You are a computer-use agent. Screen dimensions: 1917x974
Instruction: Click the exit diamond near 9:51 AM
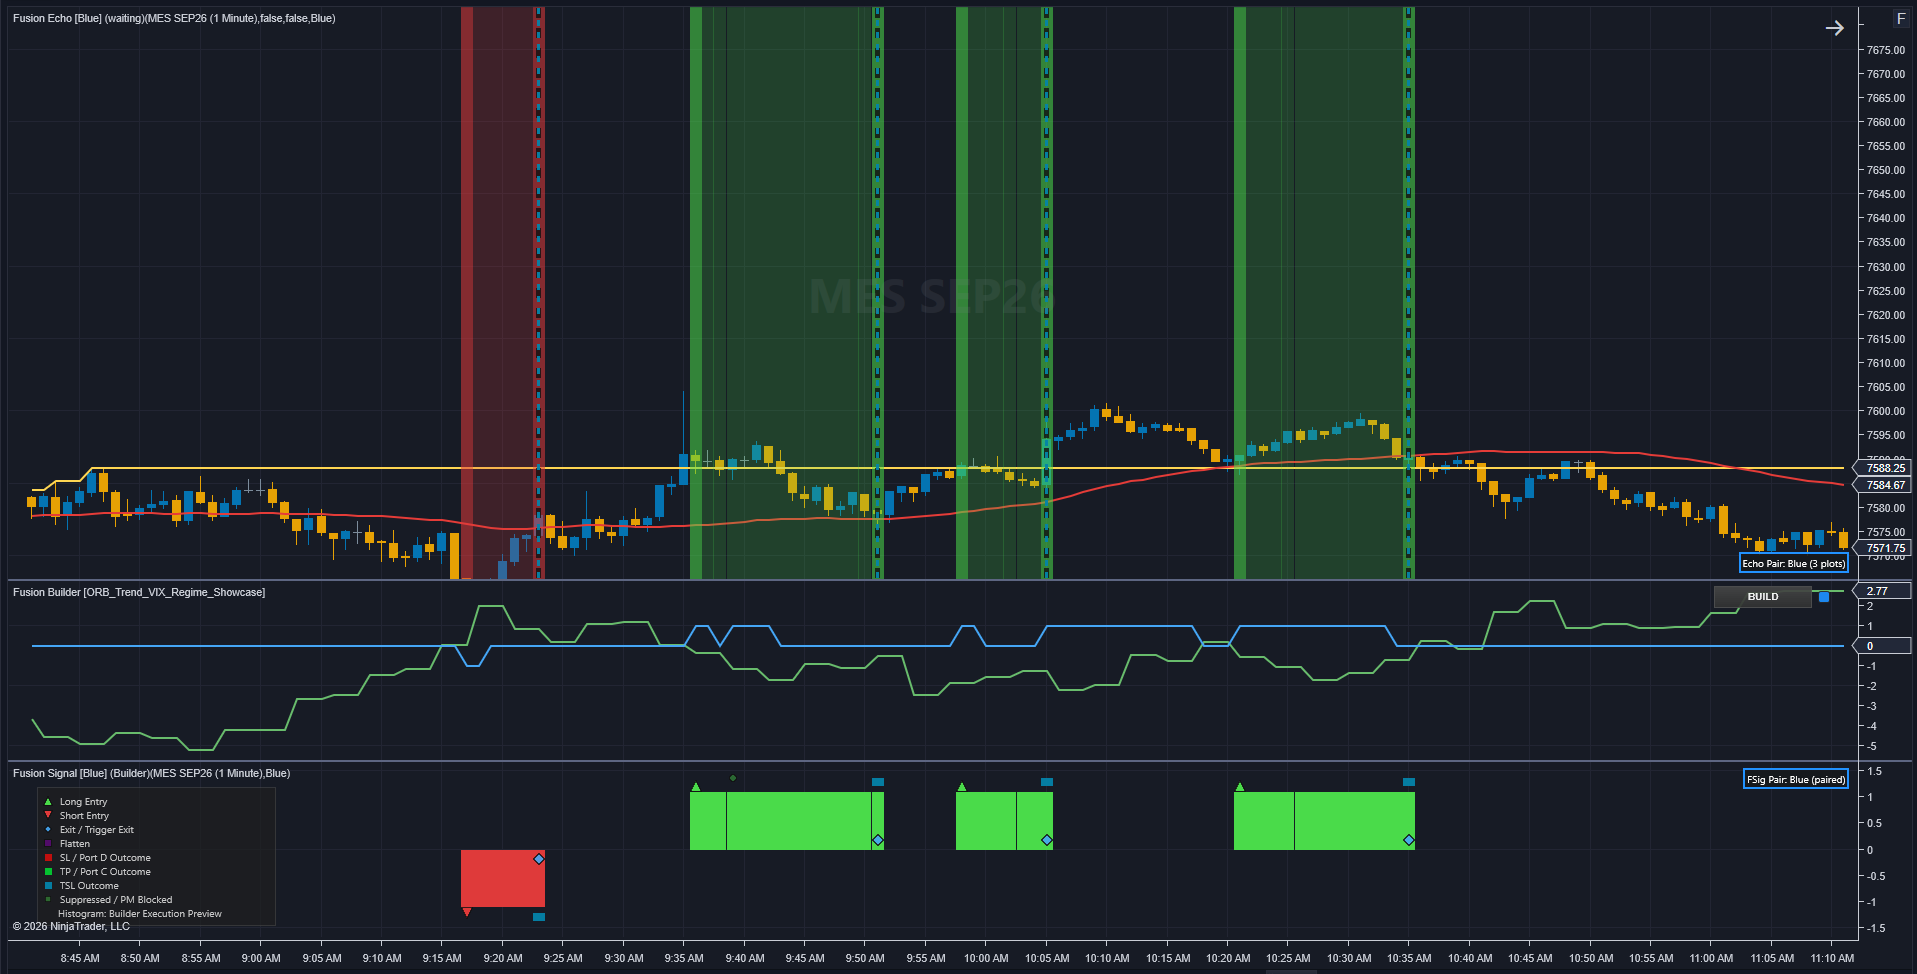pos(878,840)
